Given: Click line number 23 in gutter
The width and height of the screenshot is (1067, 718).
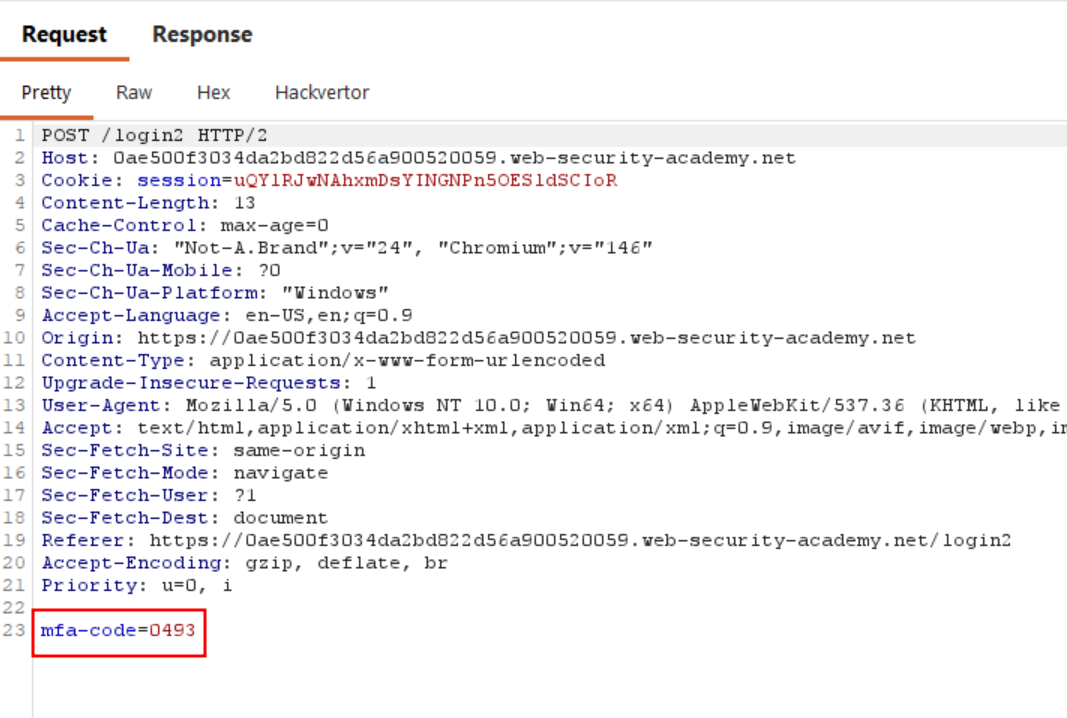Looking at the screenshot, I should click(x=14, y=630).
